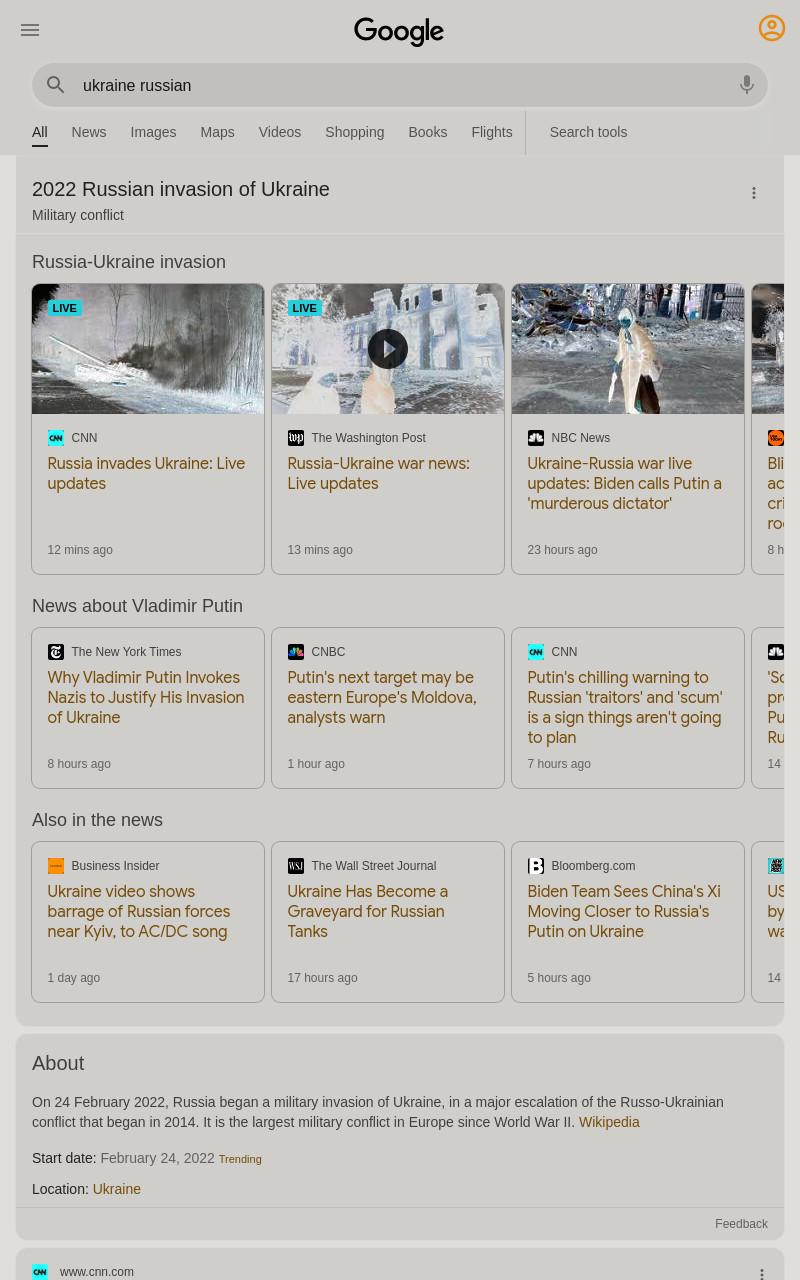
Task: Open the www.cnn.com result link
Action: coord(97,1272)
